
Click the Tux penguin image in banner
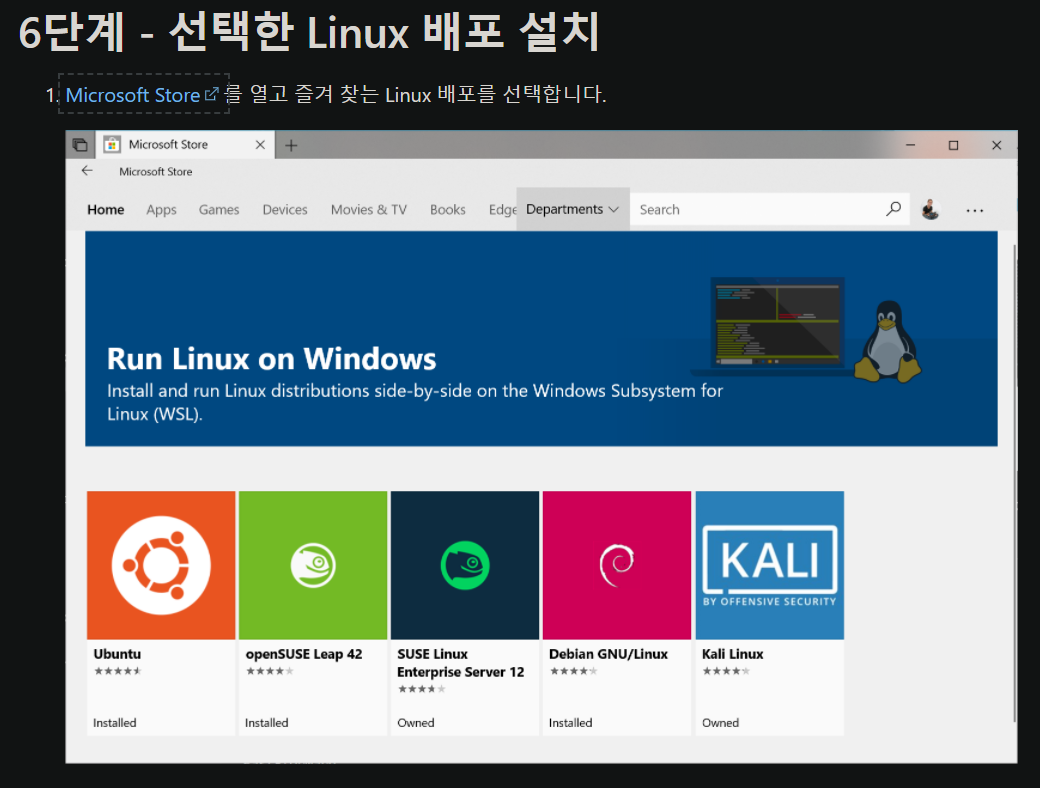click(x=888, y=342)
